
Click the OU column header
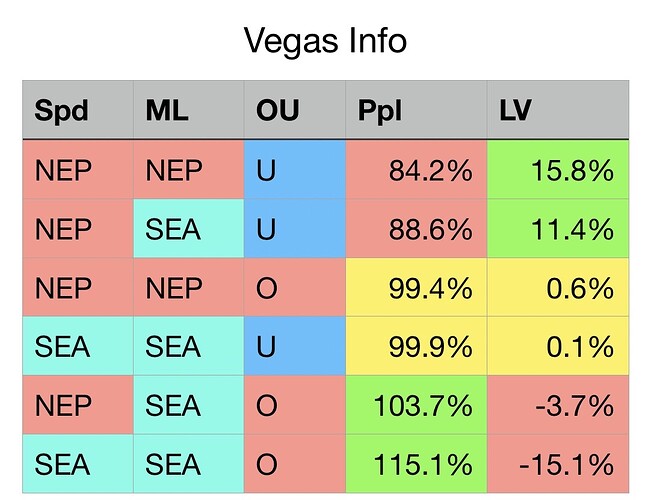pyautogui.click(x=294, y=108)
